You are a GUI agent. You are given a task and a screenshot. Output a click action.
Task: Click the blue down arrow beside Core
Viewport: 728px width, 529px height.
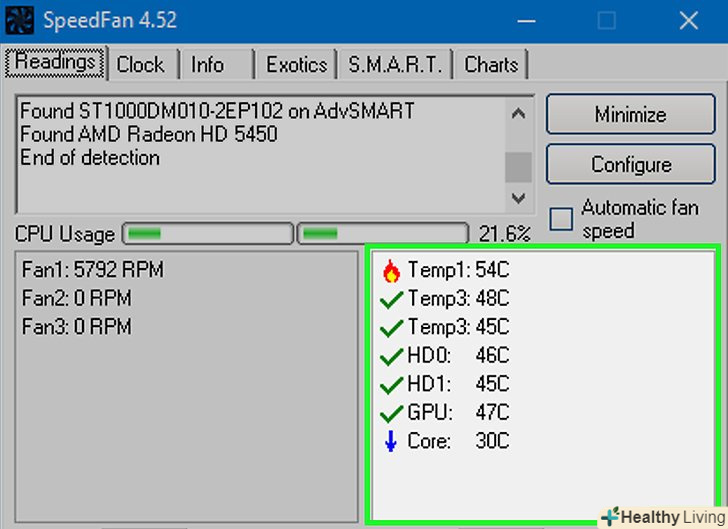click(x=391, y=441)
